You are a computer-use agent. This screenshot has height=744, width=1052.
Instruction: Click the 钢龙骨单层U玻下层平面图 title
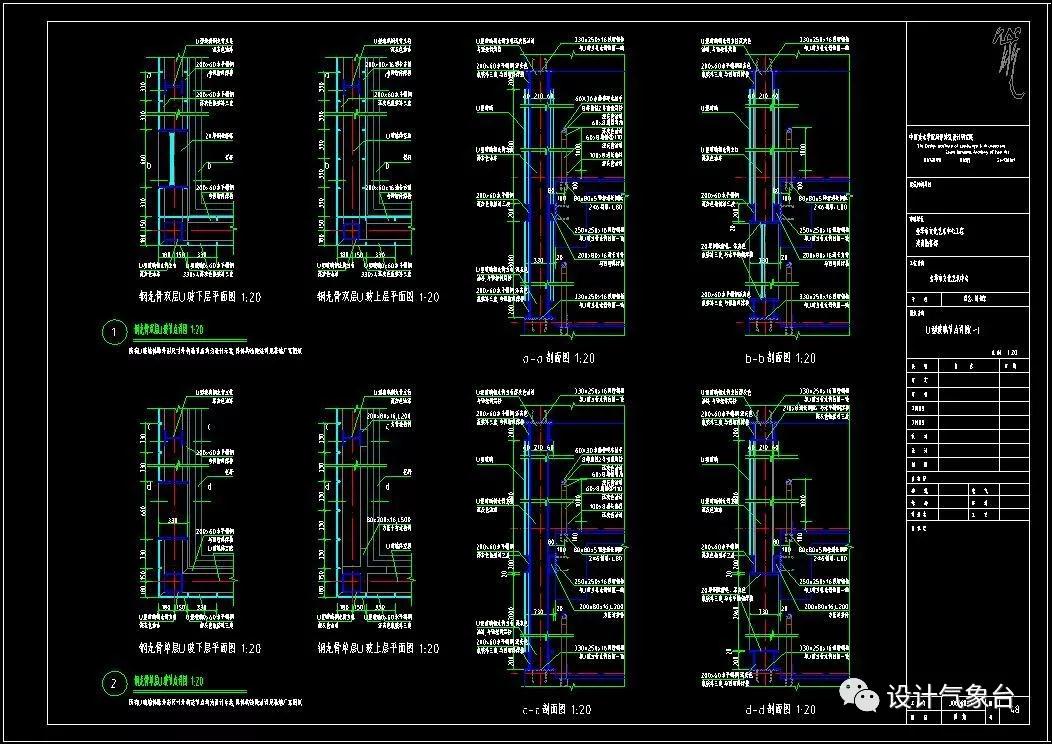pos(201,649)
